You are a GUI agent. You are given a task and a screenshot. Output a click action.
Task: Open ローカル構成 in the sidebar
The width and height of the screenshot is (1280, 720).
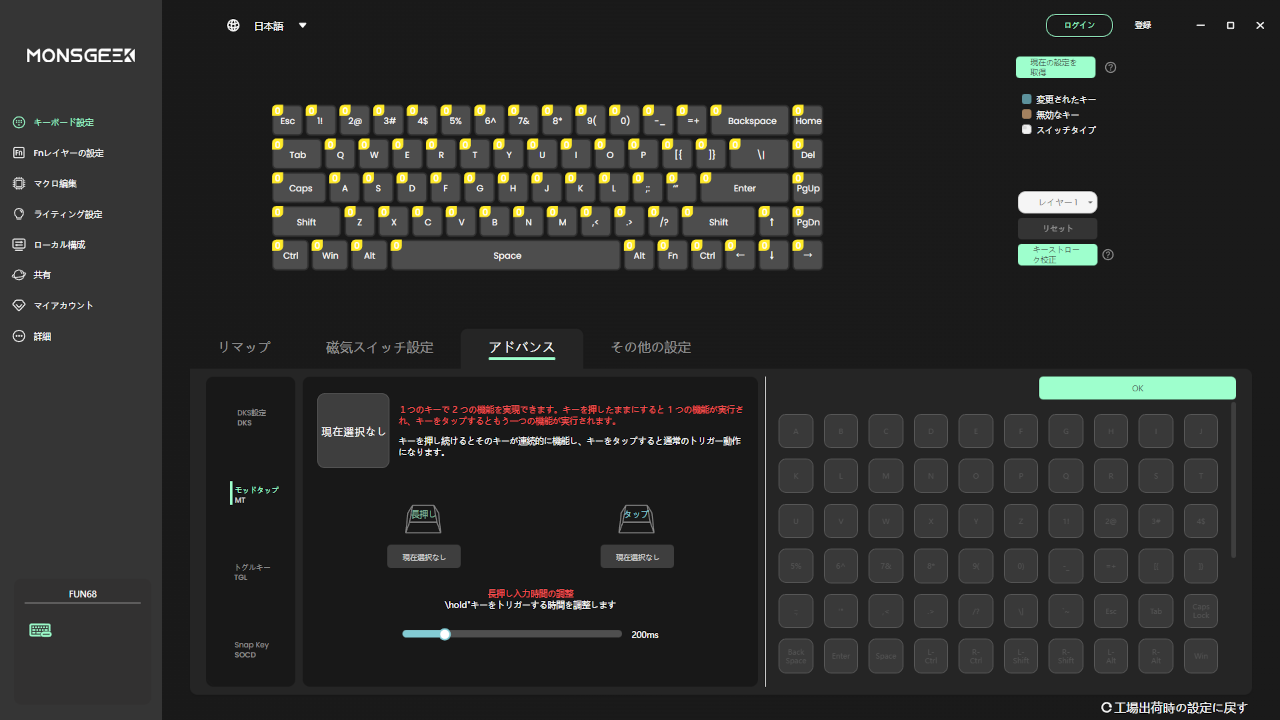click(59, 245)
